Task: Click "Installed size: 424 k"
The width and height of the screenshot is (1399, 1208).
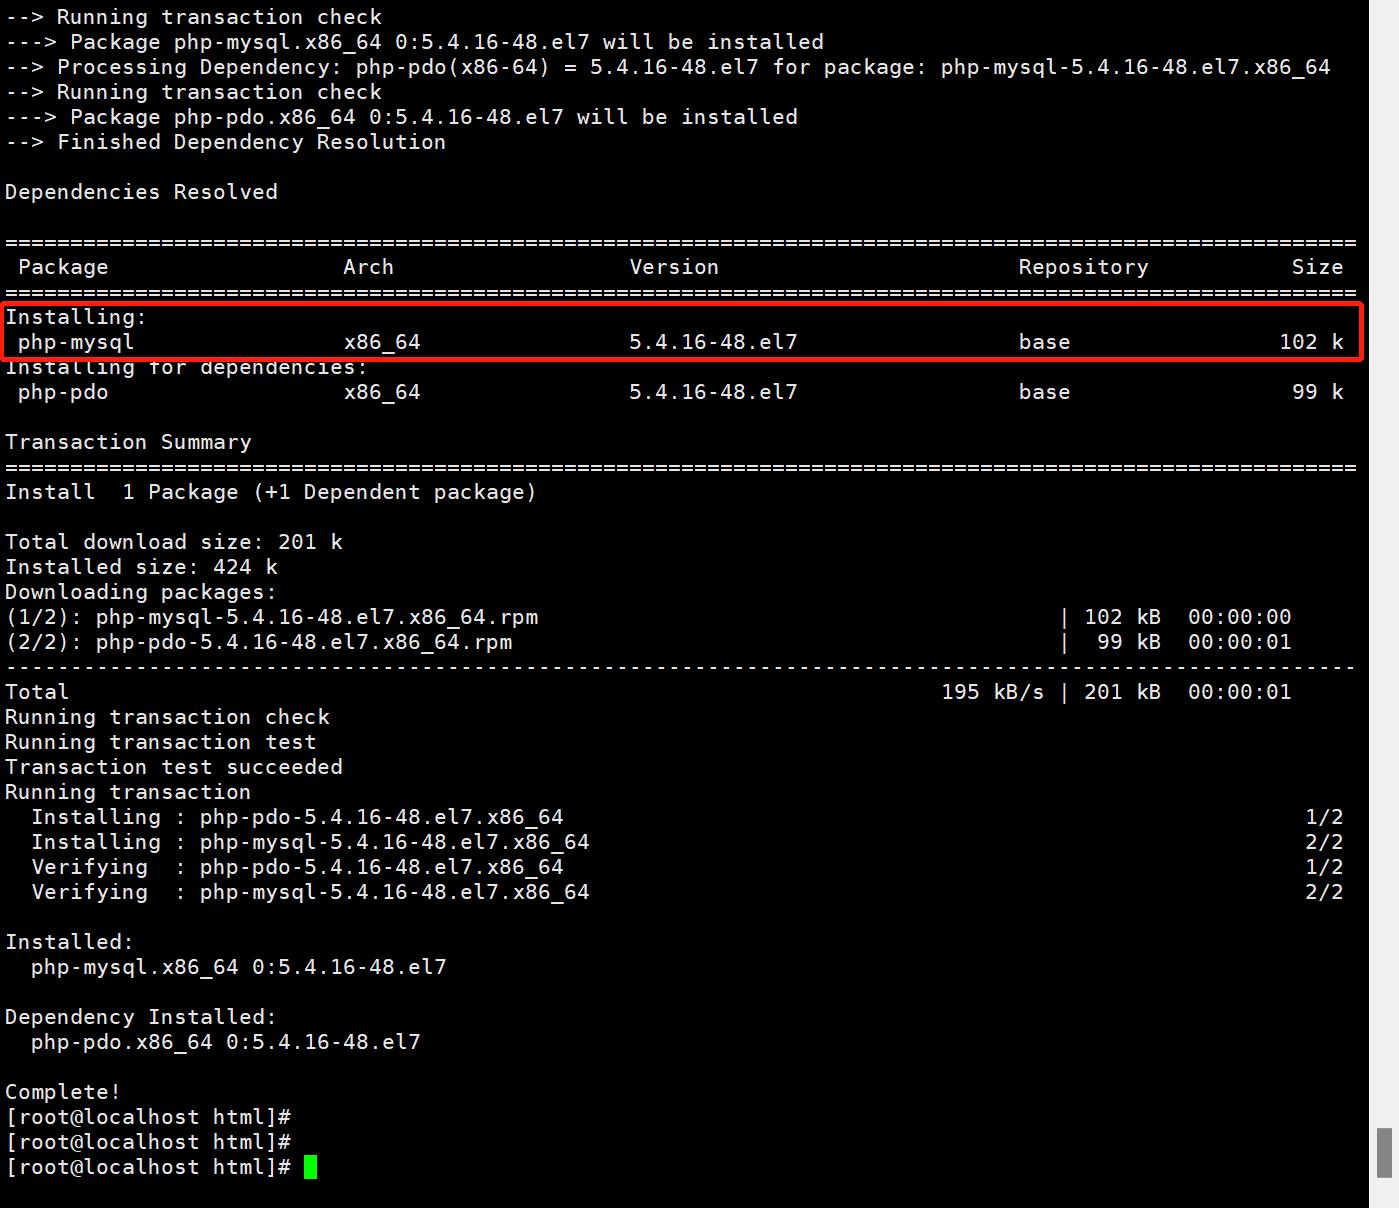Action: point(141,567)
